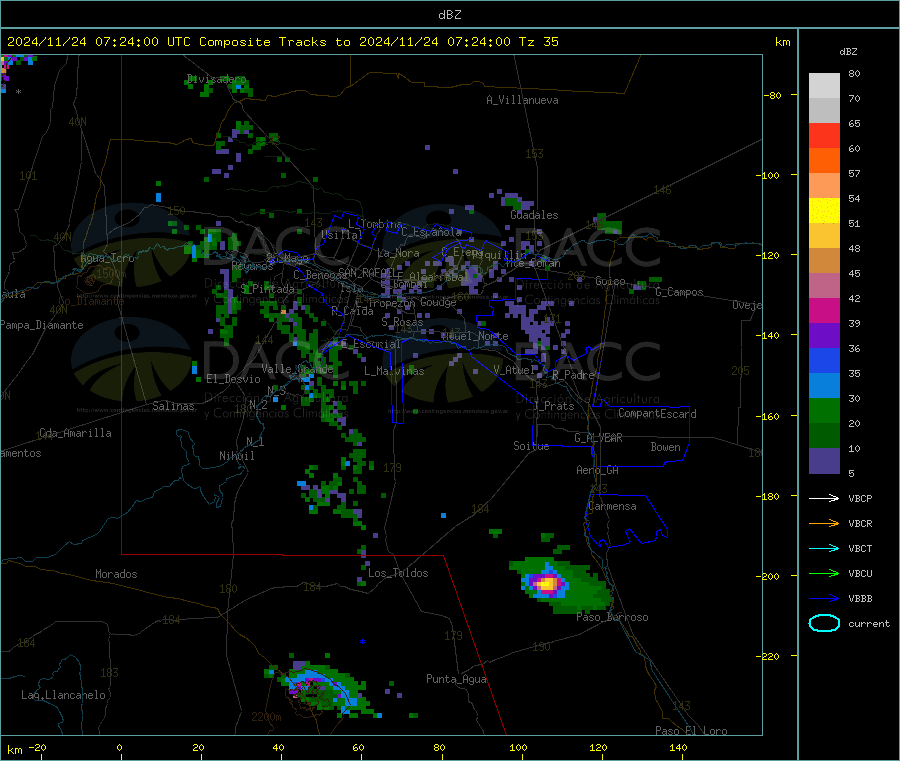Click the Goudge location label
Screen dimensions: 900x761
(438, 302)
